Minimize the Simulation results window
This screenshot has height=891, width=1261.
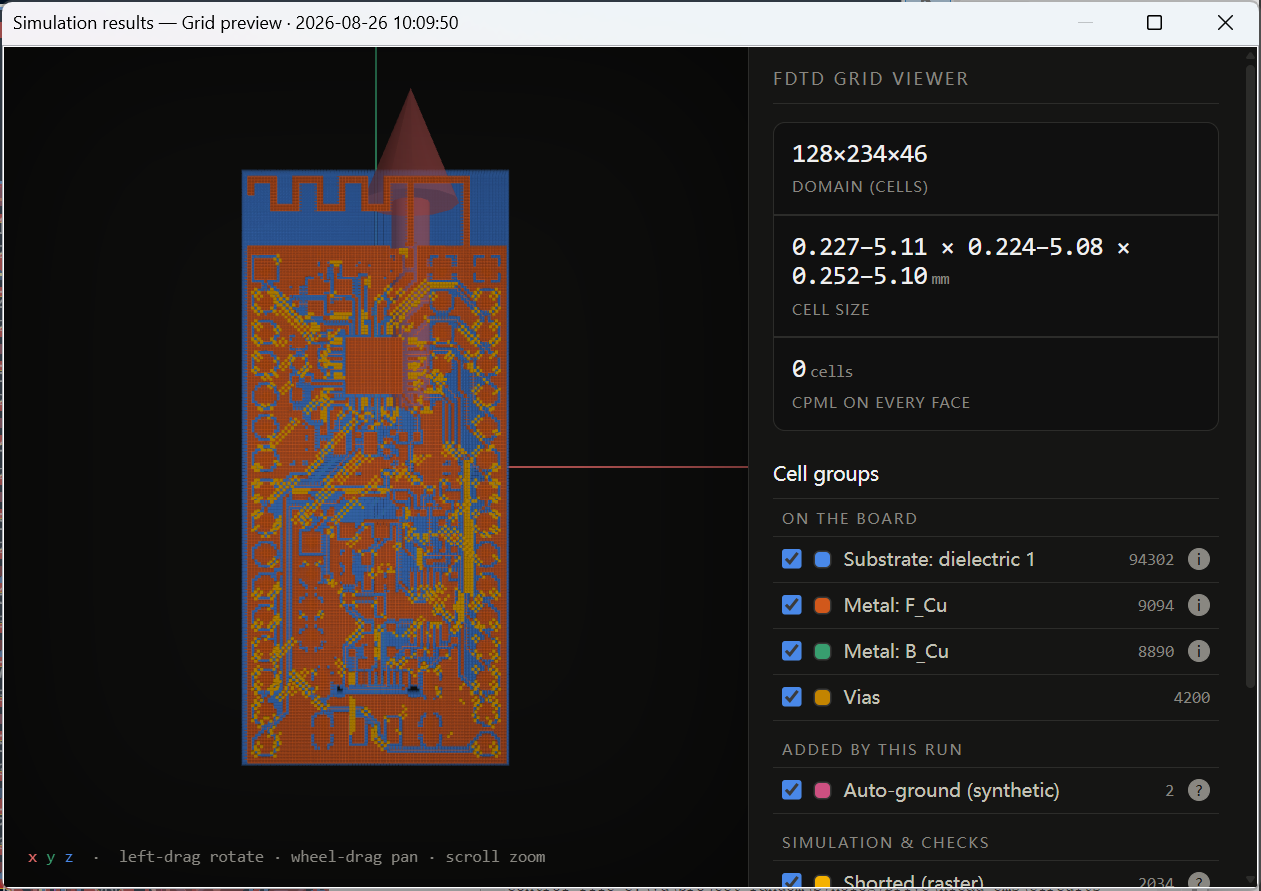point(1085,23)
